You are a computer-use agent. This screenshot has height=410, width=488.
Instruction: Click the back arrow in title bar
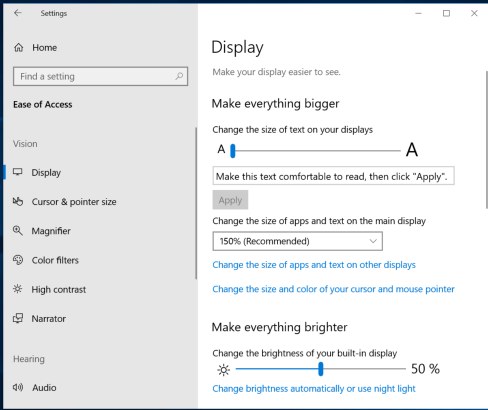(x=18, y=13)
